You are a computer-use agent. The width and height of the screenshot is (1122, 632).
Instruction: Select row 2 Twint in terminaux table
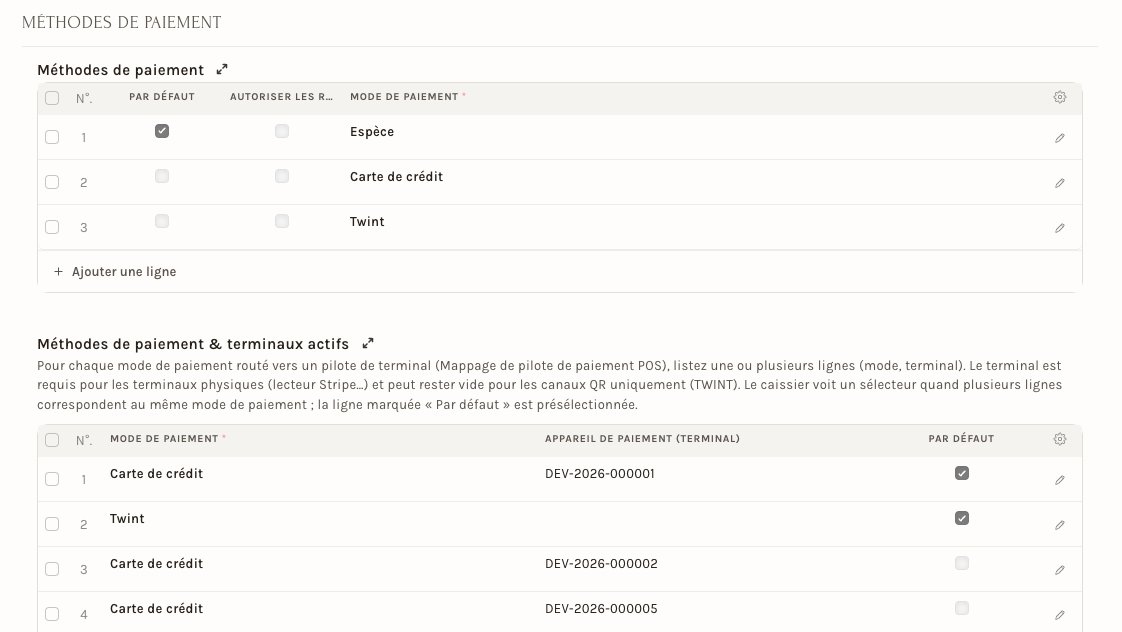click(x=52, y=524)
